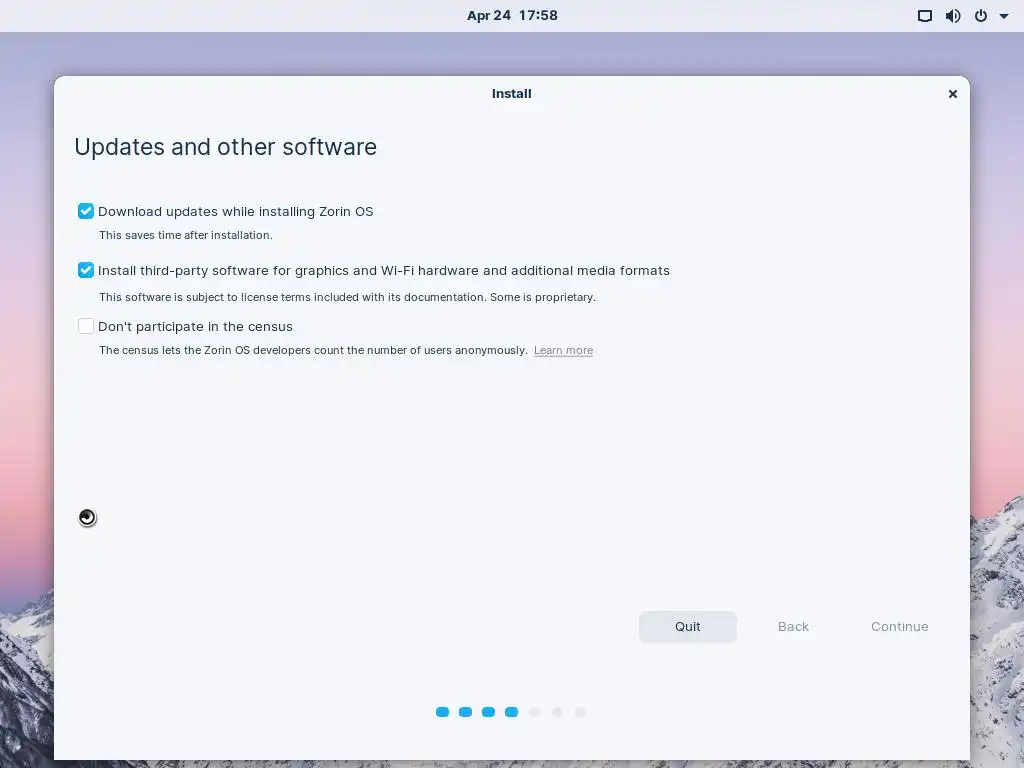1024x768 pixels.
Task: Click 'This saves time after installation.' text
Action: click(x=185, y=235)
